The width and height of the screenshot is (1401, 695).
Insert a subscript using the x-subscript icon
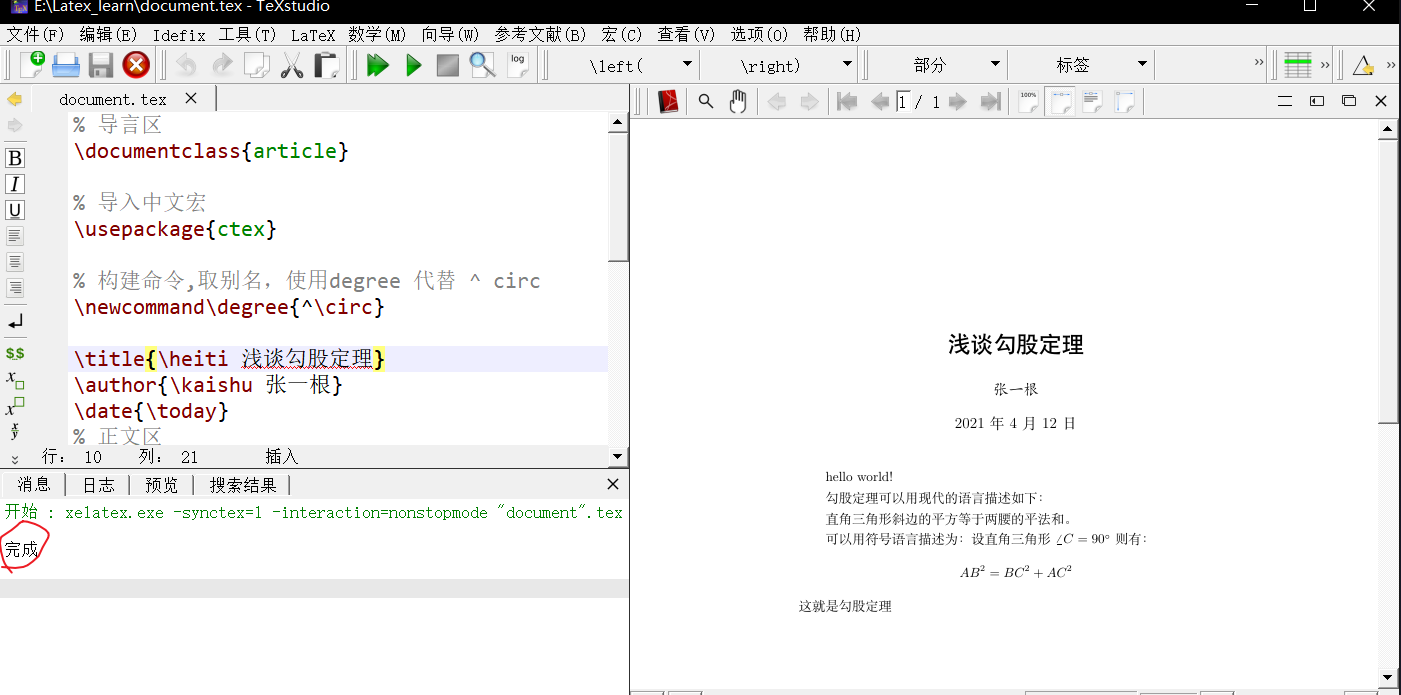pyautogui.click(x=15, y=379)
